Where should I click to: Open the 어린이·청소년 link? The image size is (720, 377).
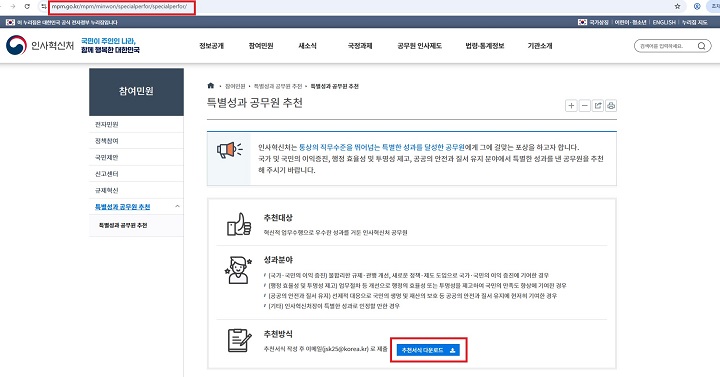[630, 22]
